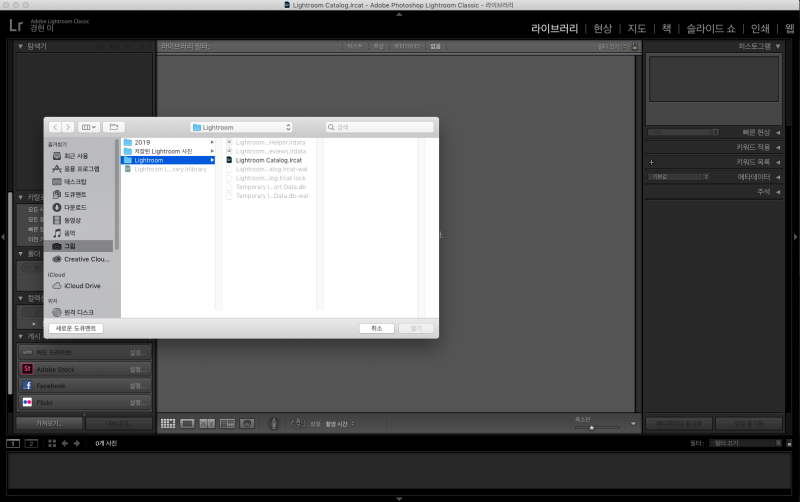Add keyword with plus icon
This screenshot has height=502, width=800.
click(x=652, y=162)
